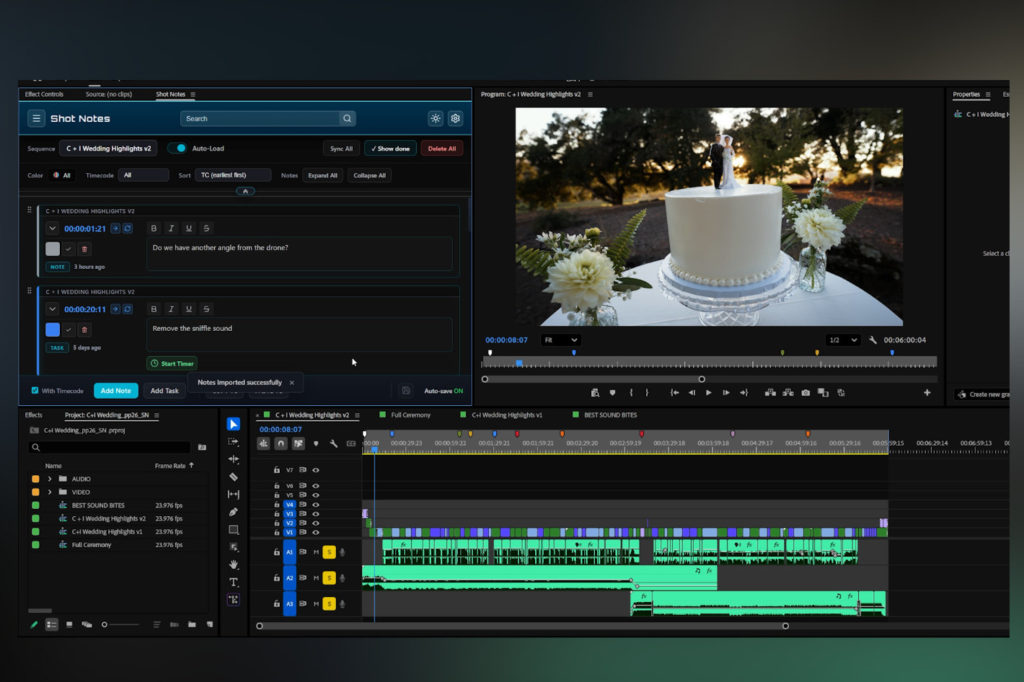
Task: Click the search magnifier in Shot Notes
Action: [347, 118]
